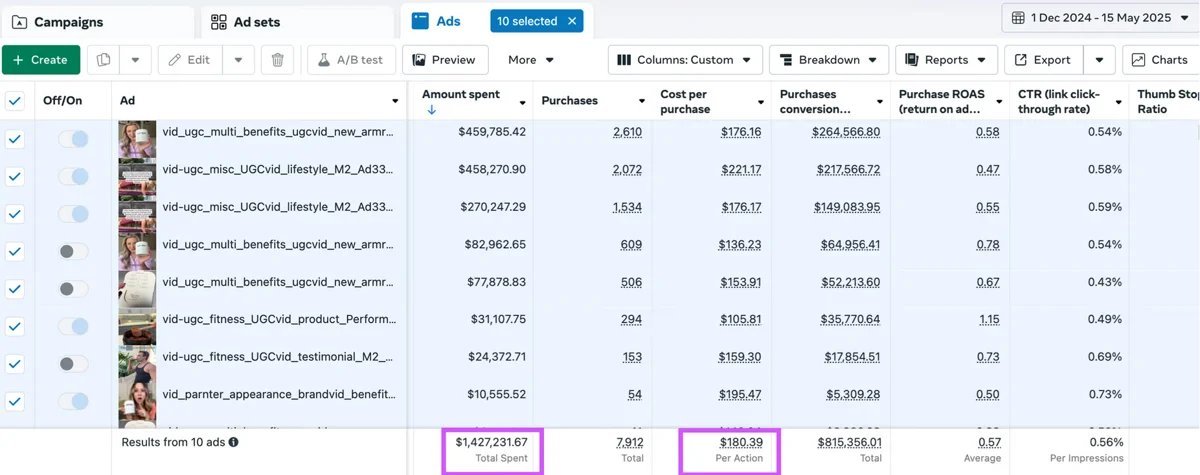The image size is (1200, 475).
Task: Click the delete trash icon
Action: (x=278, y=60)
